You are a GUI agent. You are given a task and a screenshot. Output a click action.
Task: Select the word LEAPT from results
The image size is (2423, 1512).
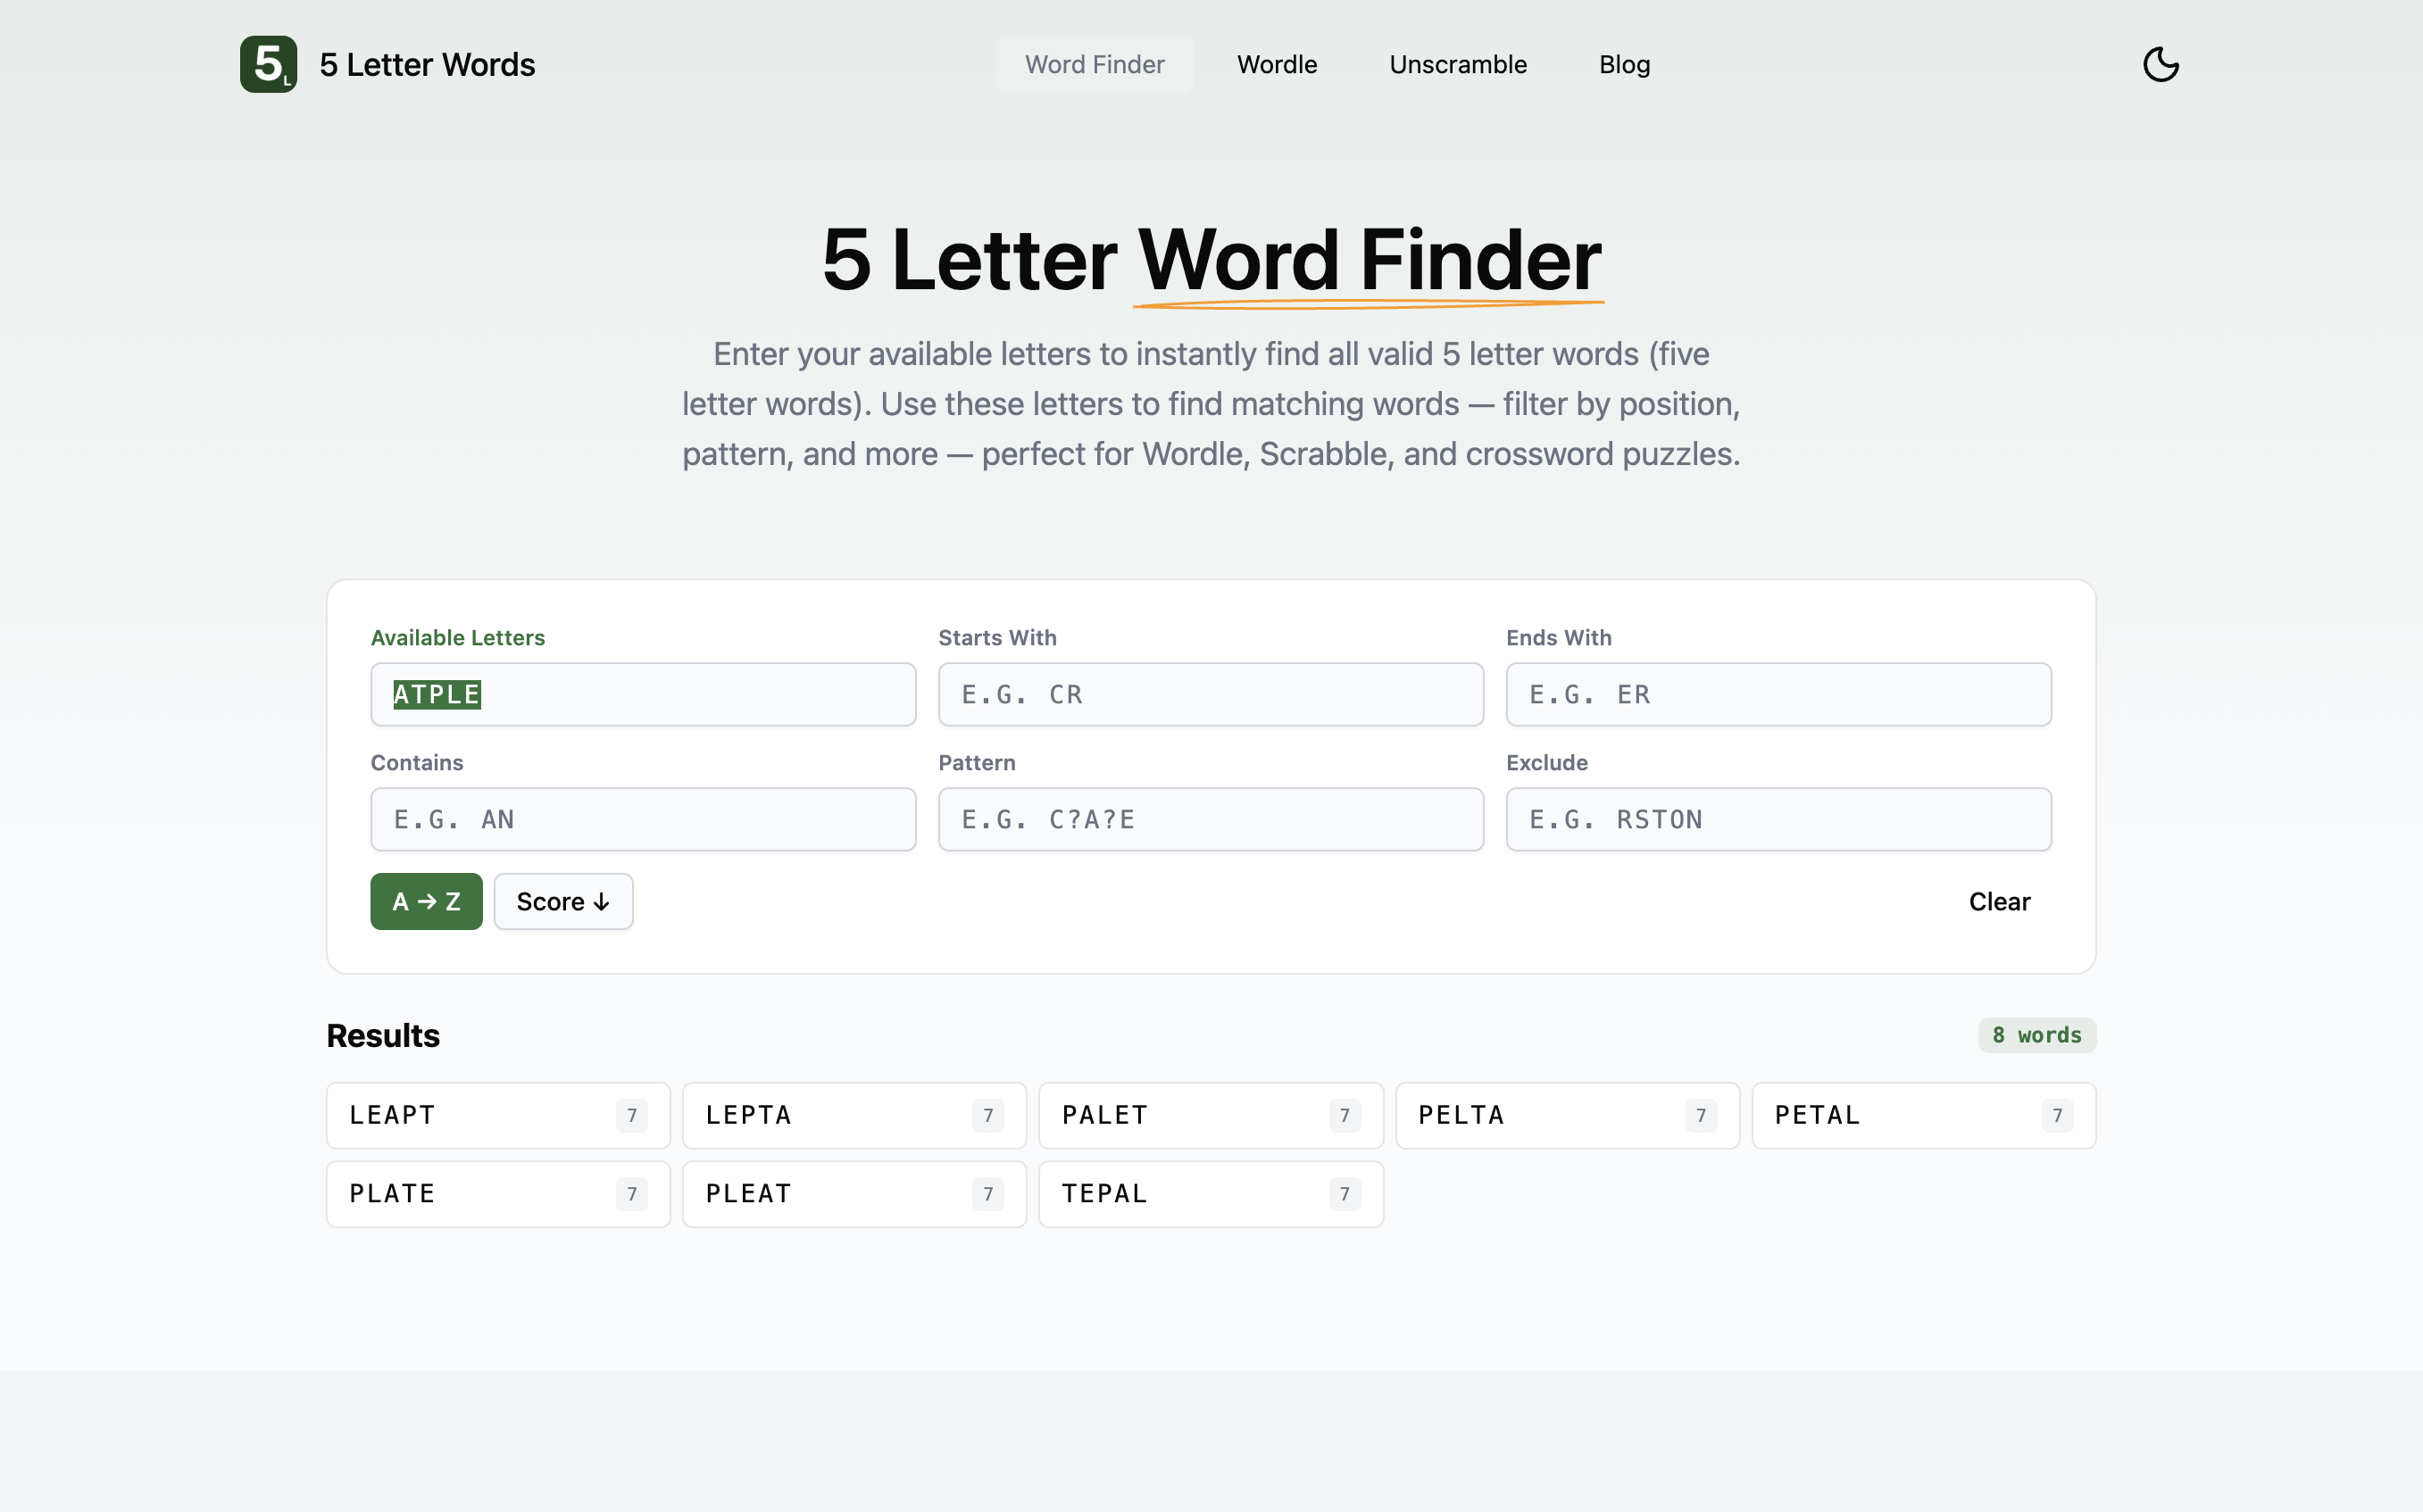click(x=497, y=1115)
